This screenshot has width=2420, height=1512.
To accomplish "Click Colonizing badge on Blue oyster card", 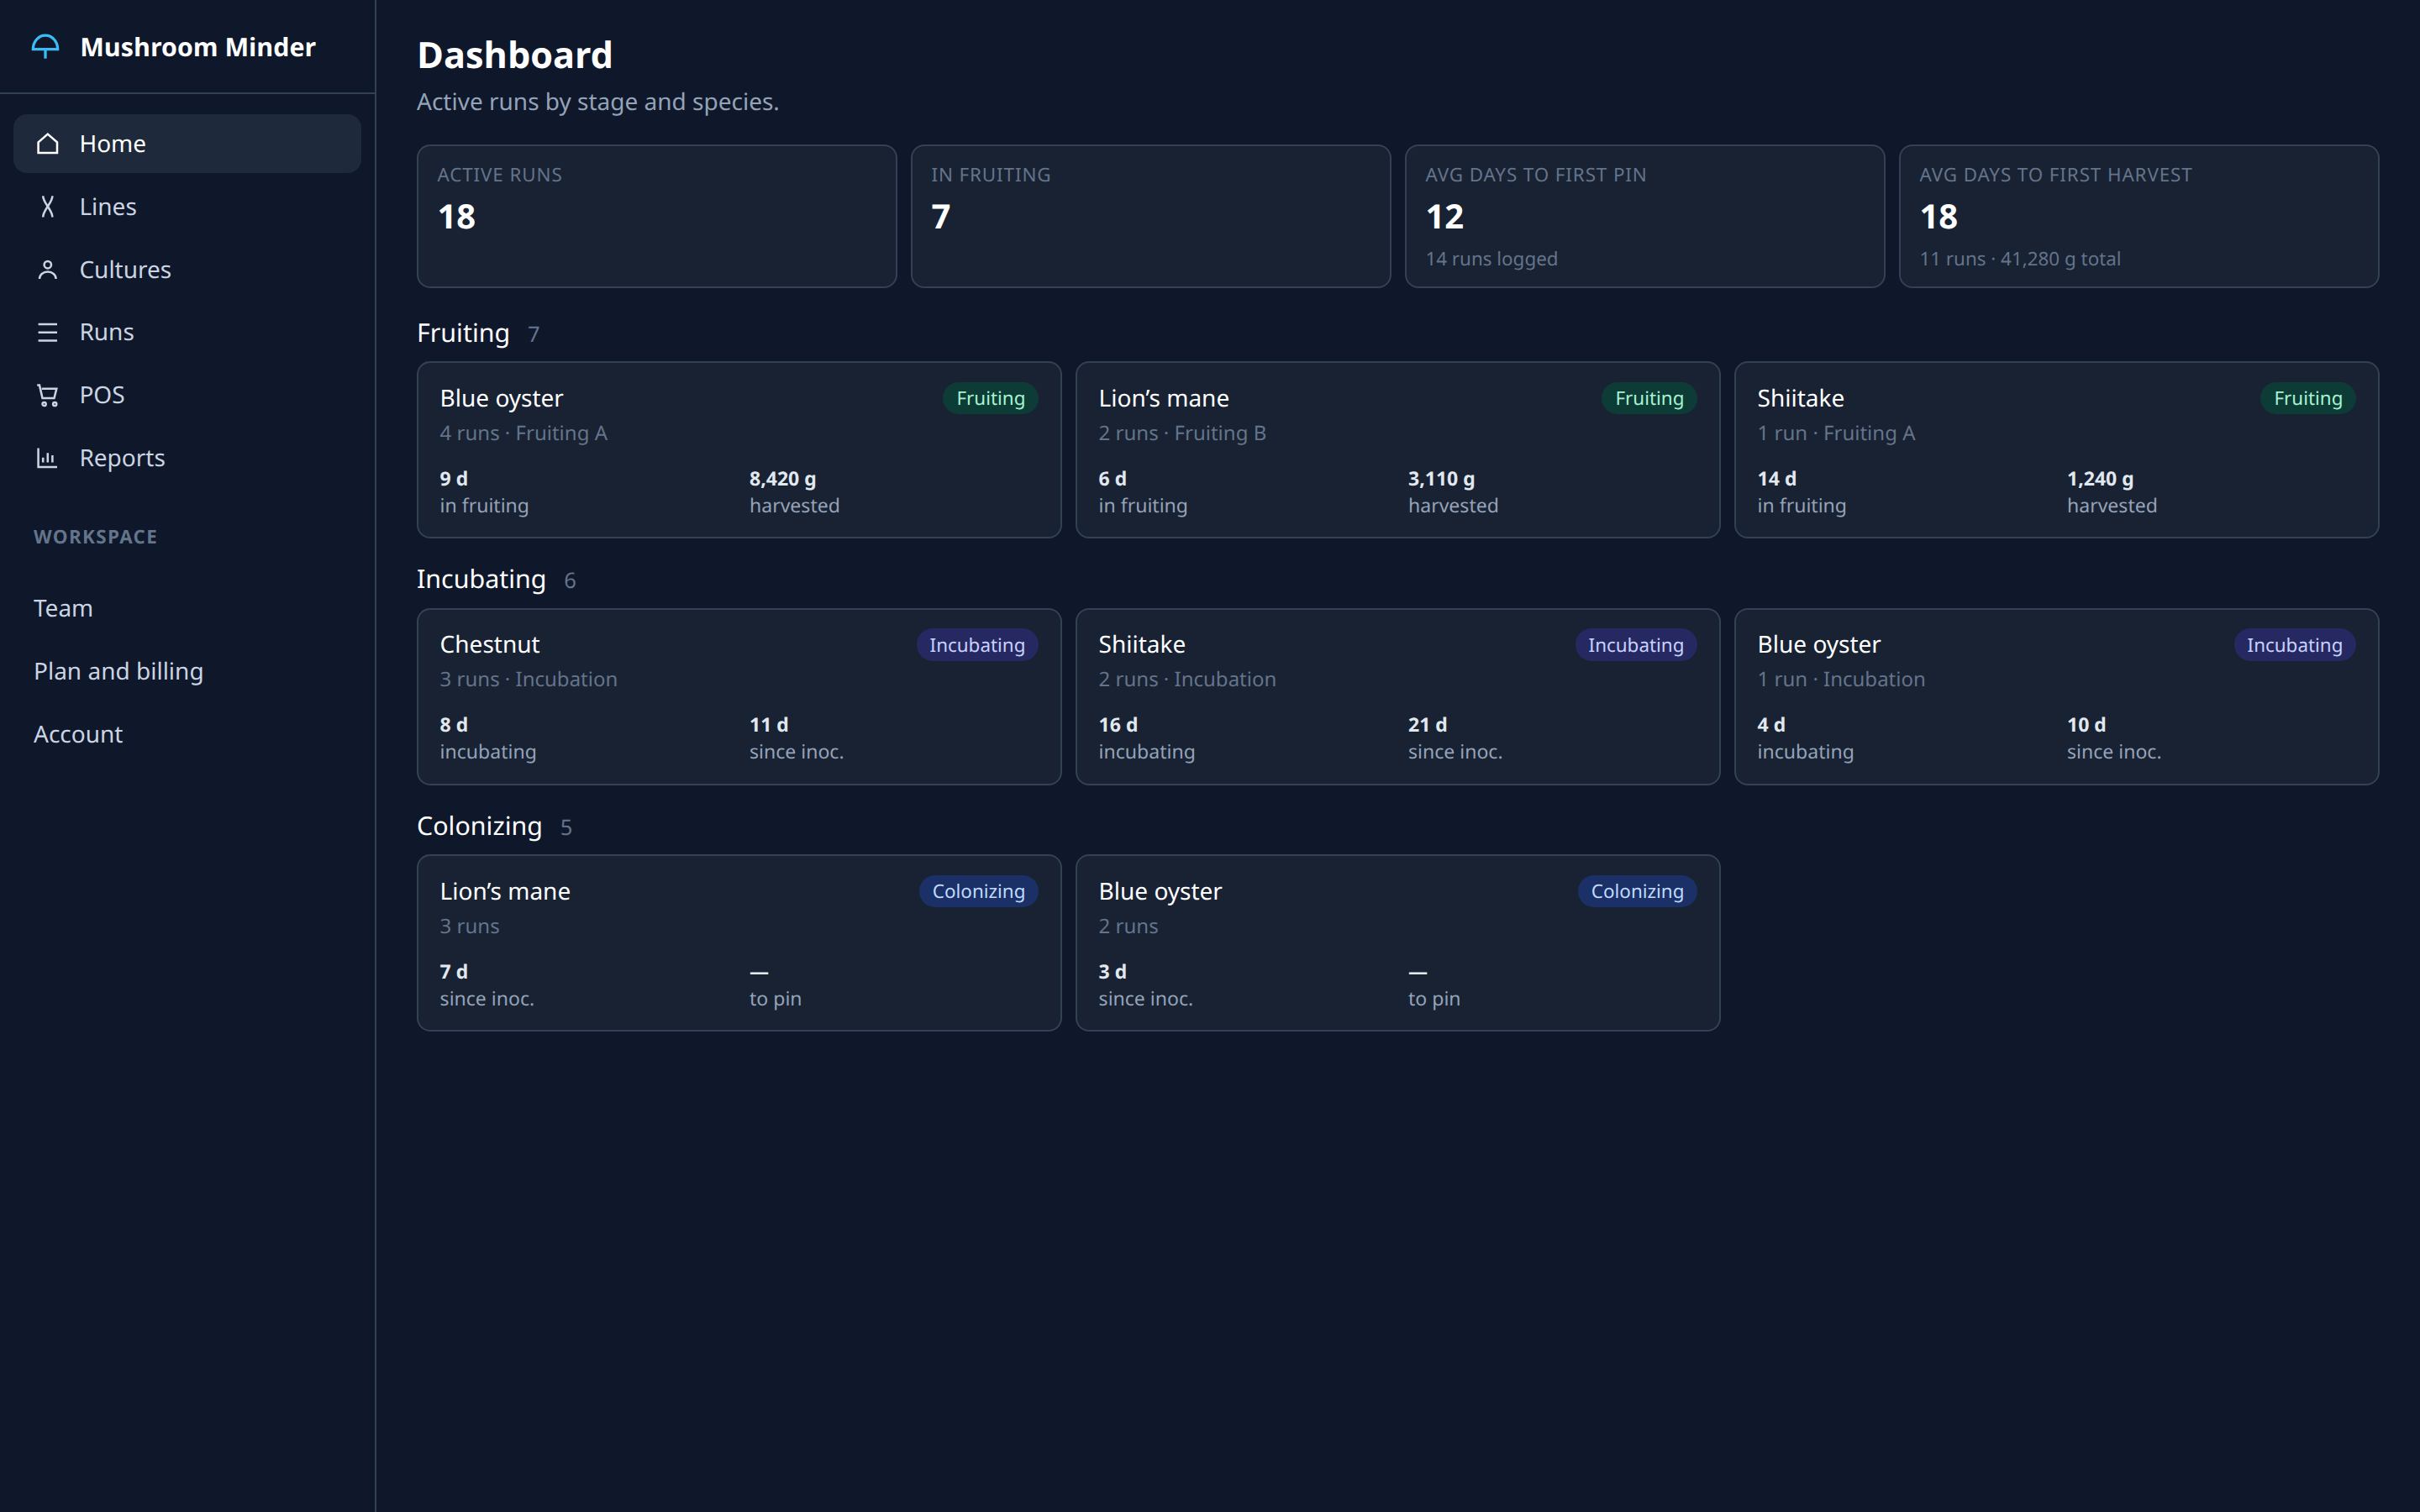I will click(x=1637, y=891).
